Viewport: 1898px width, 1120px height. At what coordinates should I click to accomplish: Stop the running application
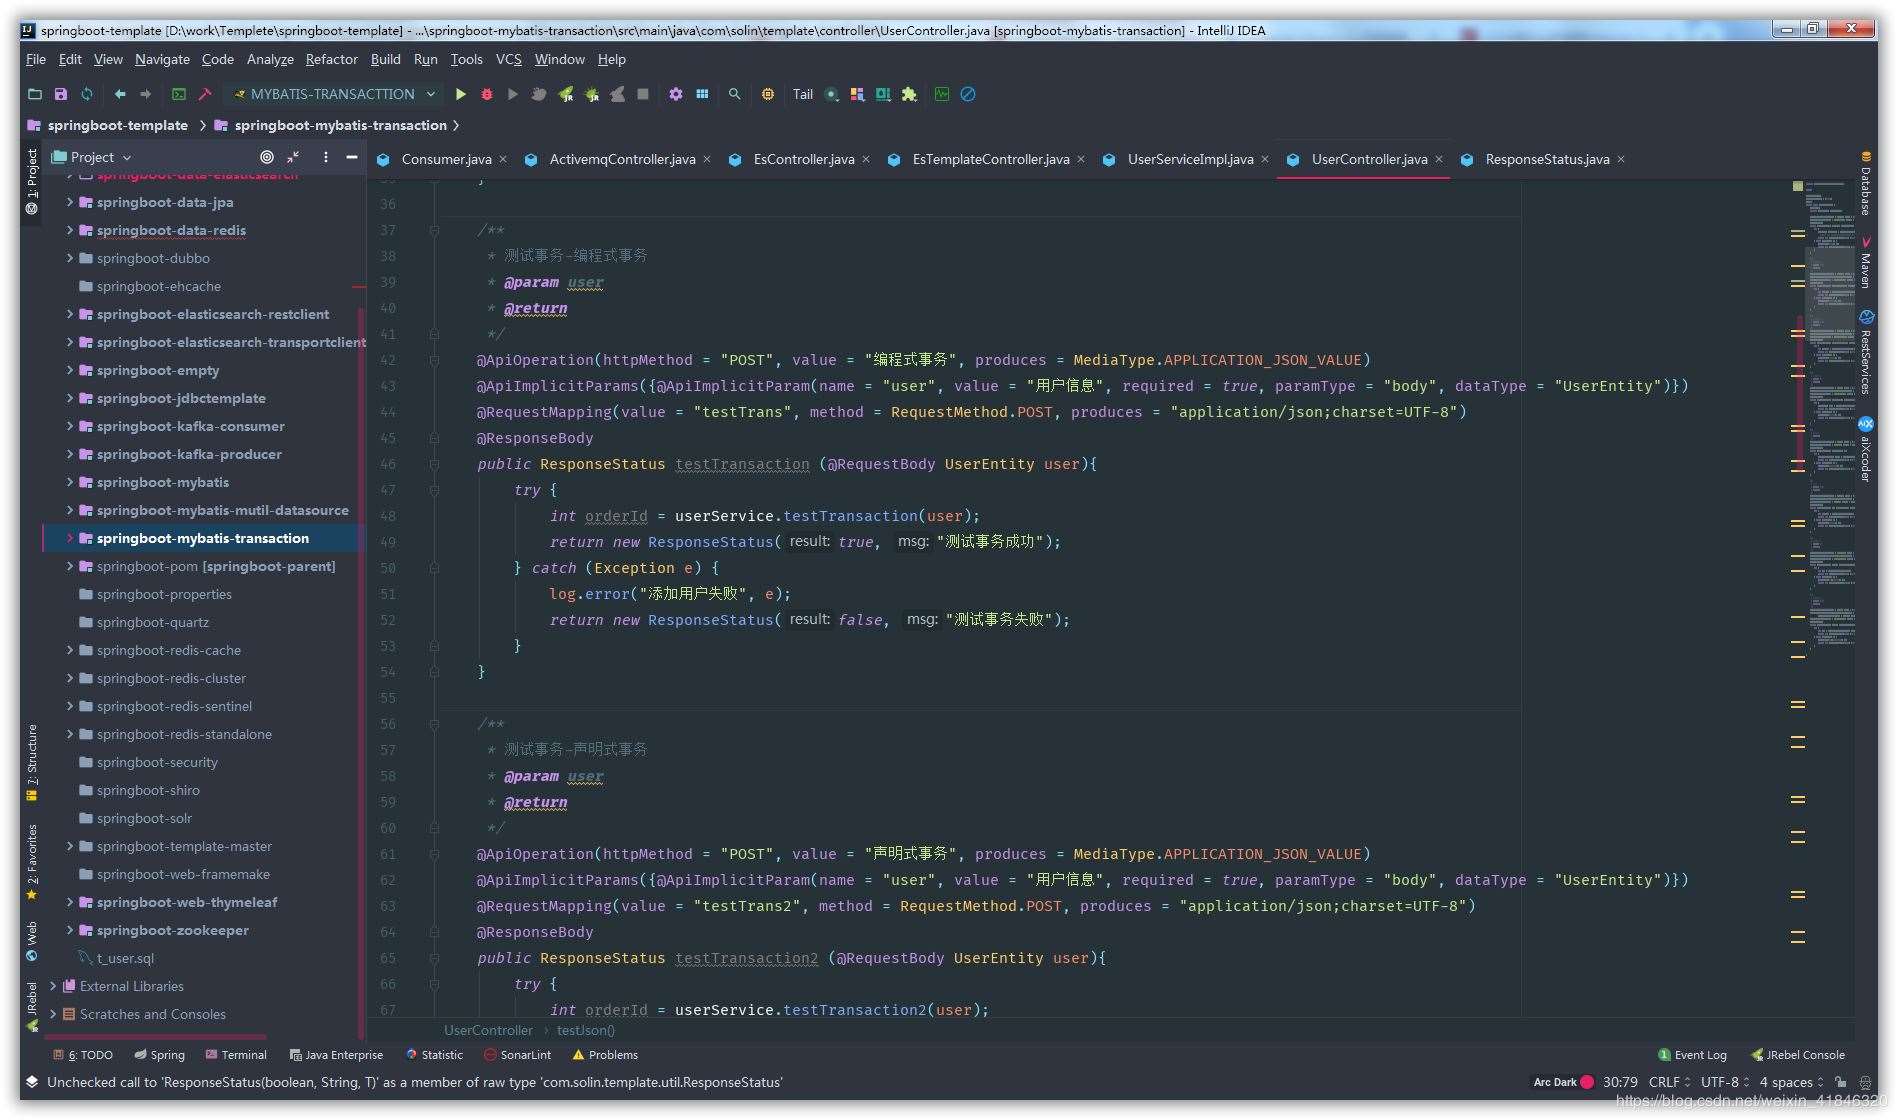641,94
